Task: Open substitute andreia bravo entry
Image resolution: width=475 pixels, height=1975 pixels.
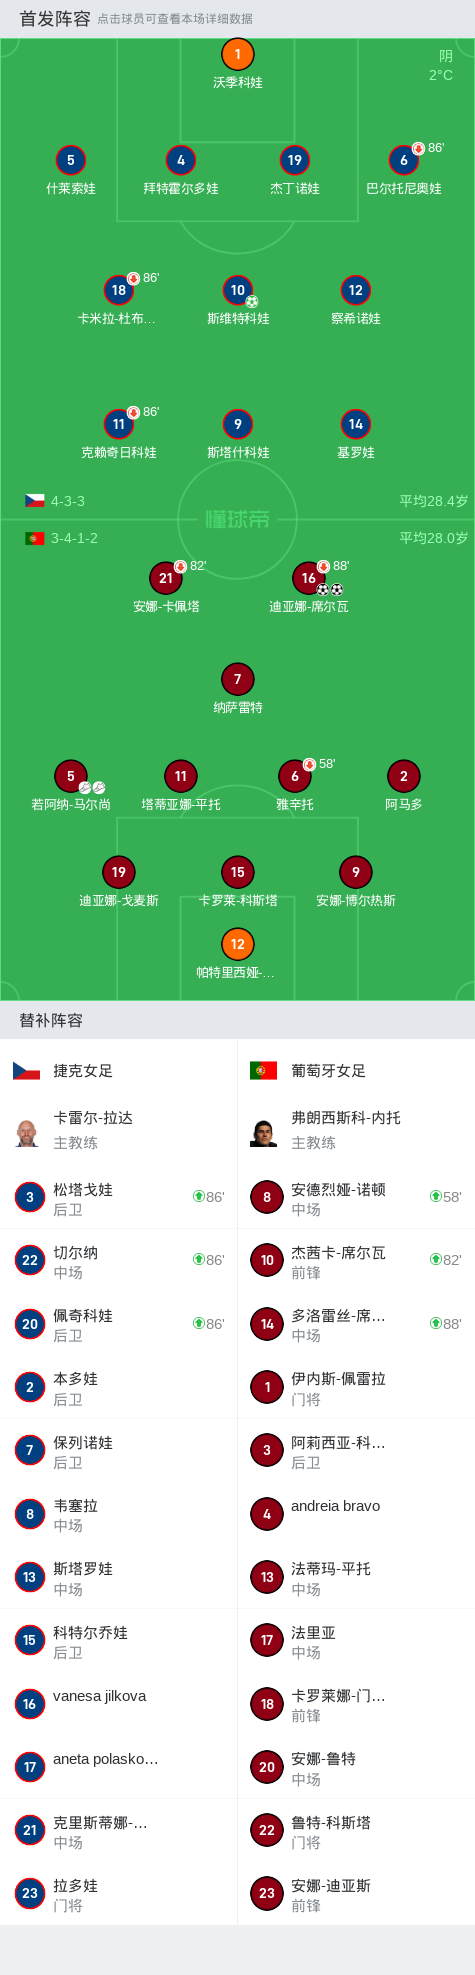Action: (356, 1514)
